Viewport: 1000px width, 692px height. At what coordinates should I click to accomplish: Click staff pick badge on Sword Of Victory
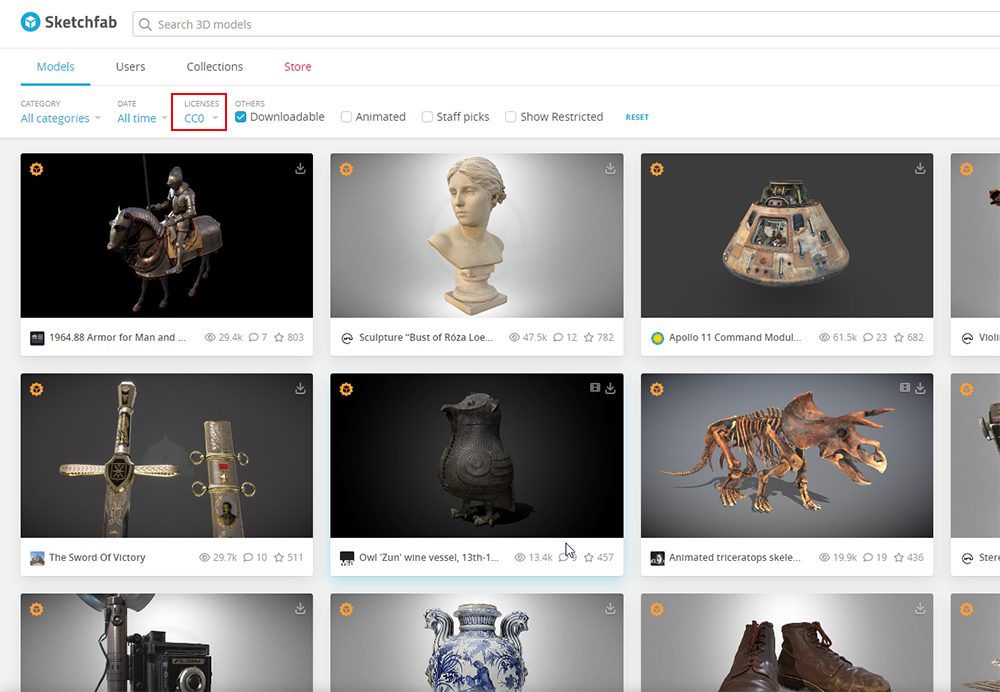pyautogui.click(x=36, y=389)
